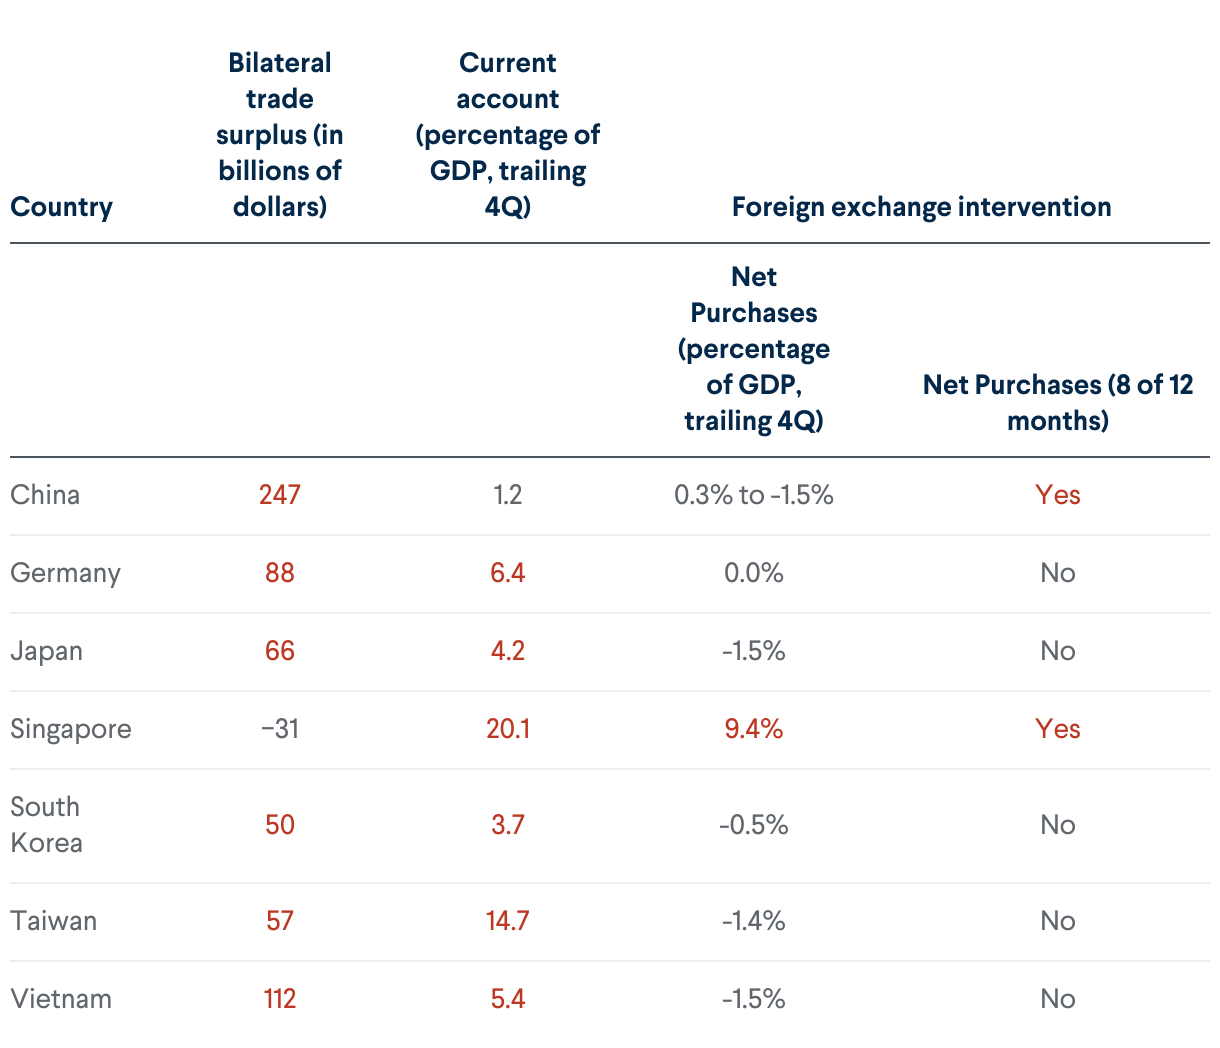Select China's 0.3% to -1.5% cell
1220x1048 pixels.
[754, 495]
